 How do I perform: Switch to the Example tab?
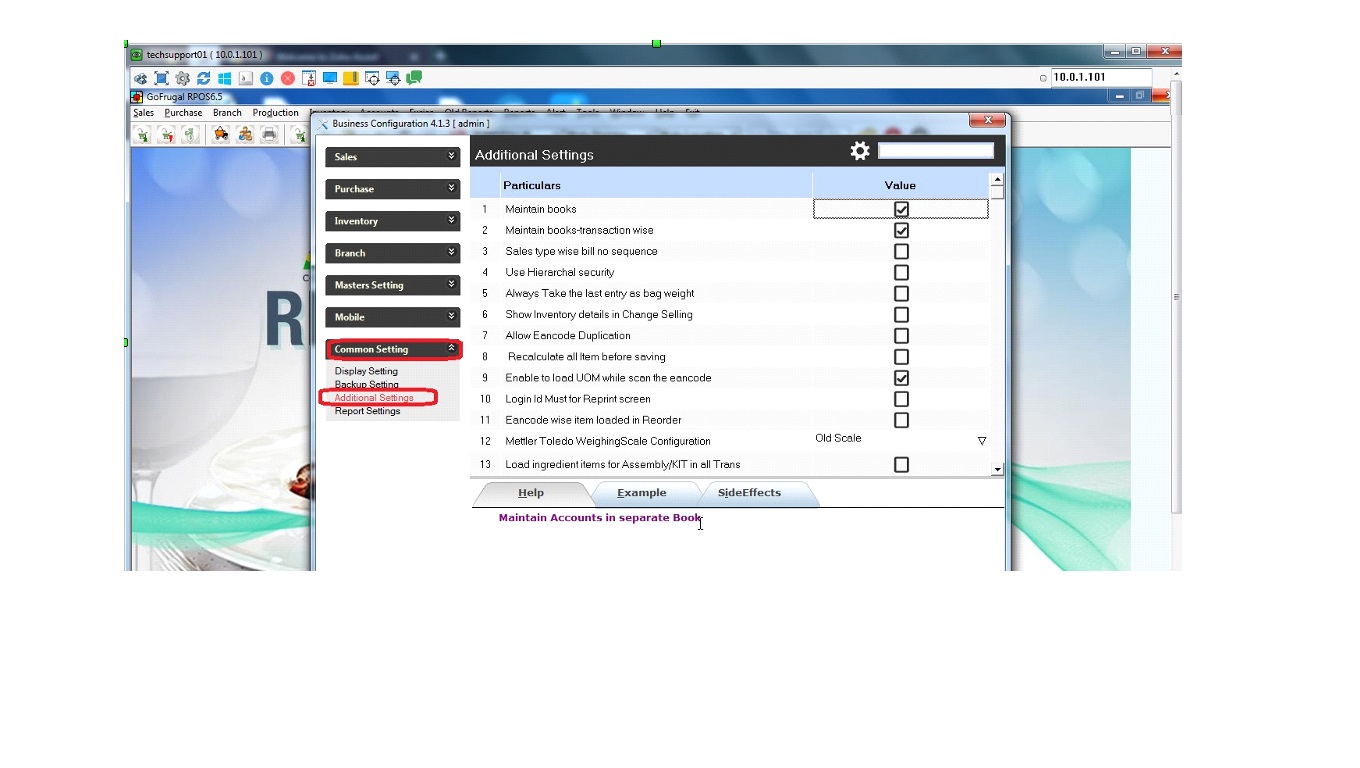click(642, 493)
